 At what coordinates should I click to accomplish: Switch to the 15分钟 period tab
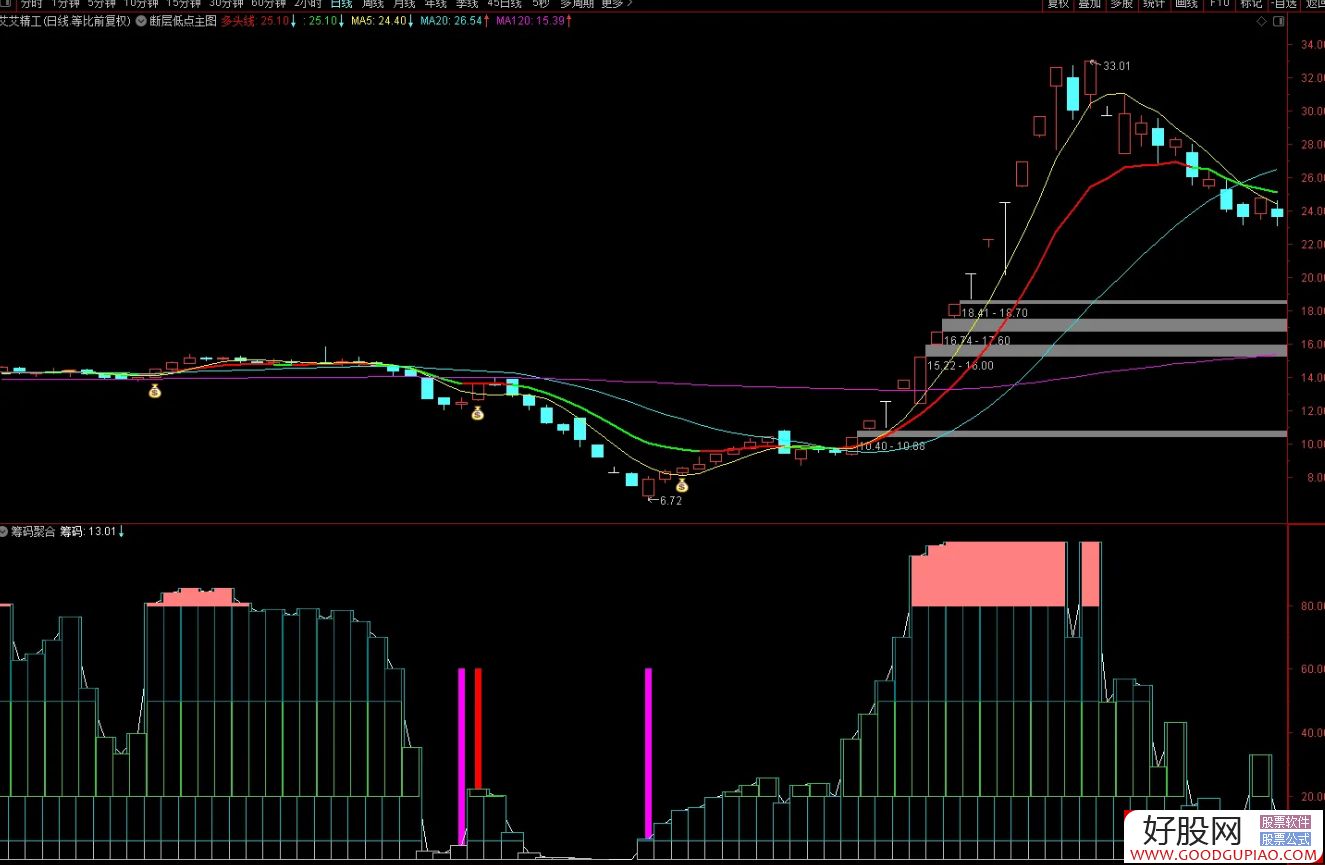(x=184, y=4)
